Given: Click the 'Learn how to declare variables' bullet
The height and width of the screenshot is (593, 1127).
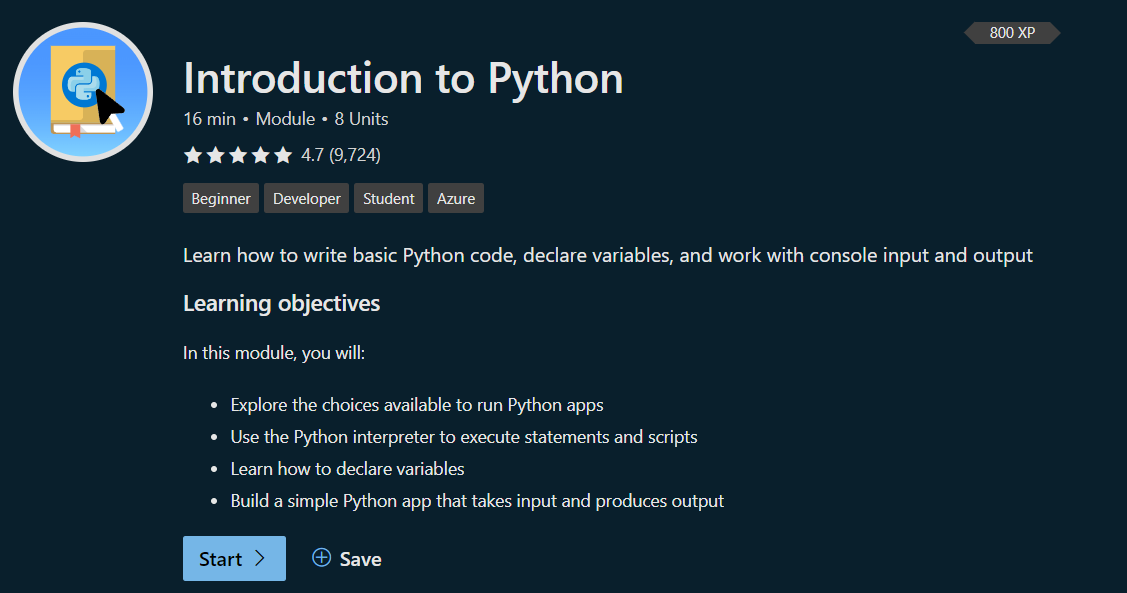Looking at the screenshot, I should 347,468.
